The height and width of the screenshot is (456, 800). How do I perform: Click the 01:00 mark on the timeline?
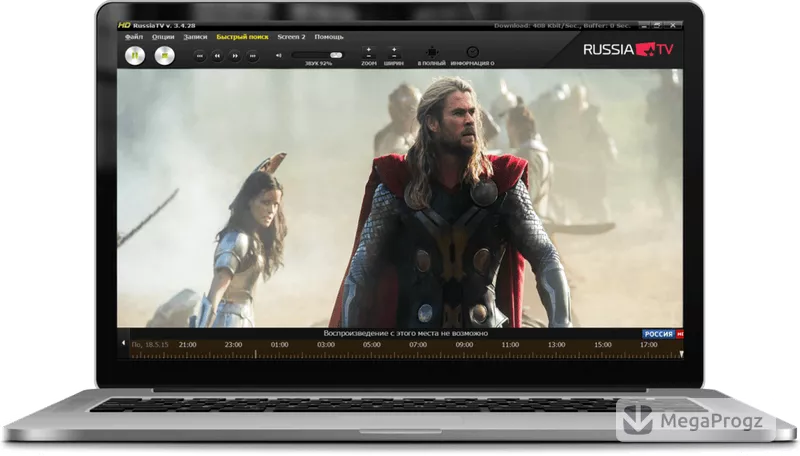[280, 345]
